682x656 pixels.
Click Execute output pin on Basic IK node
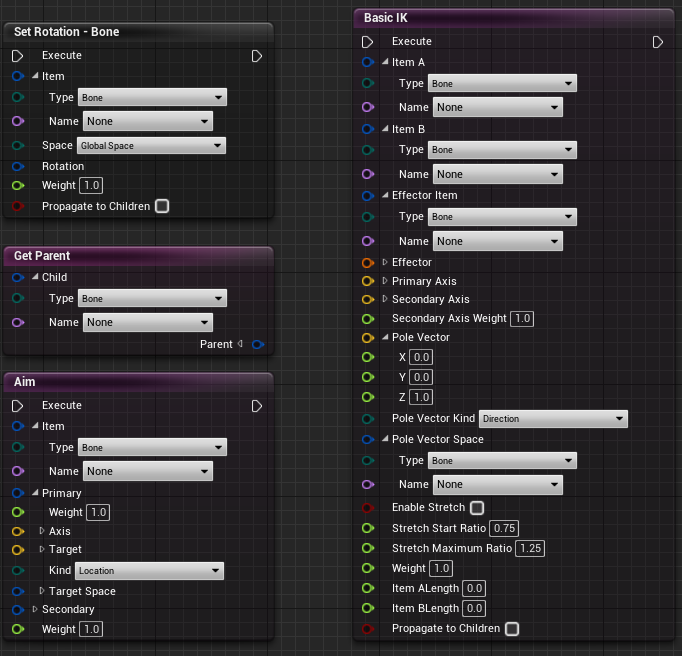click(x=658, y=42)
